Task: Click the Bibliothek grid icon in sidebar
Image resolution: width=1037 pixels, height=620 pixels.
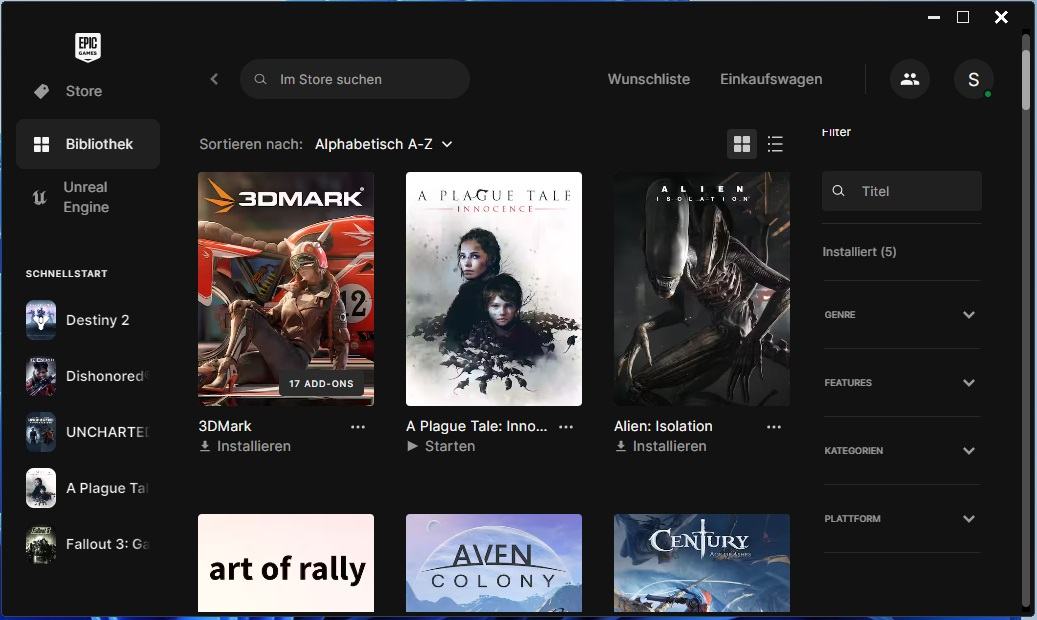Action: pyautogui.click(x=41, y=144)
